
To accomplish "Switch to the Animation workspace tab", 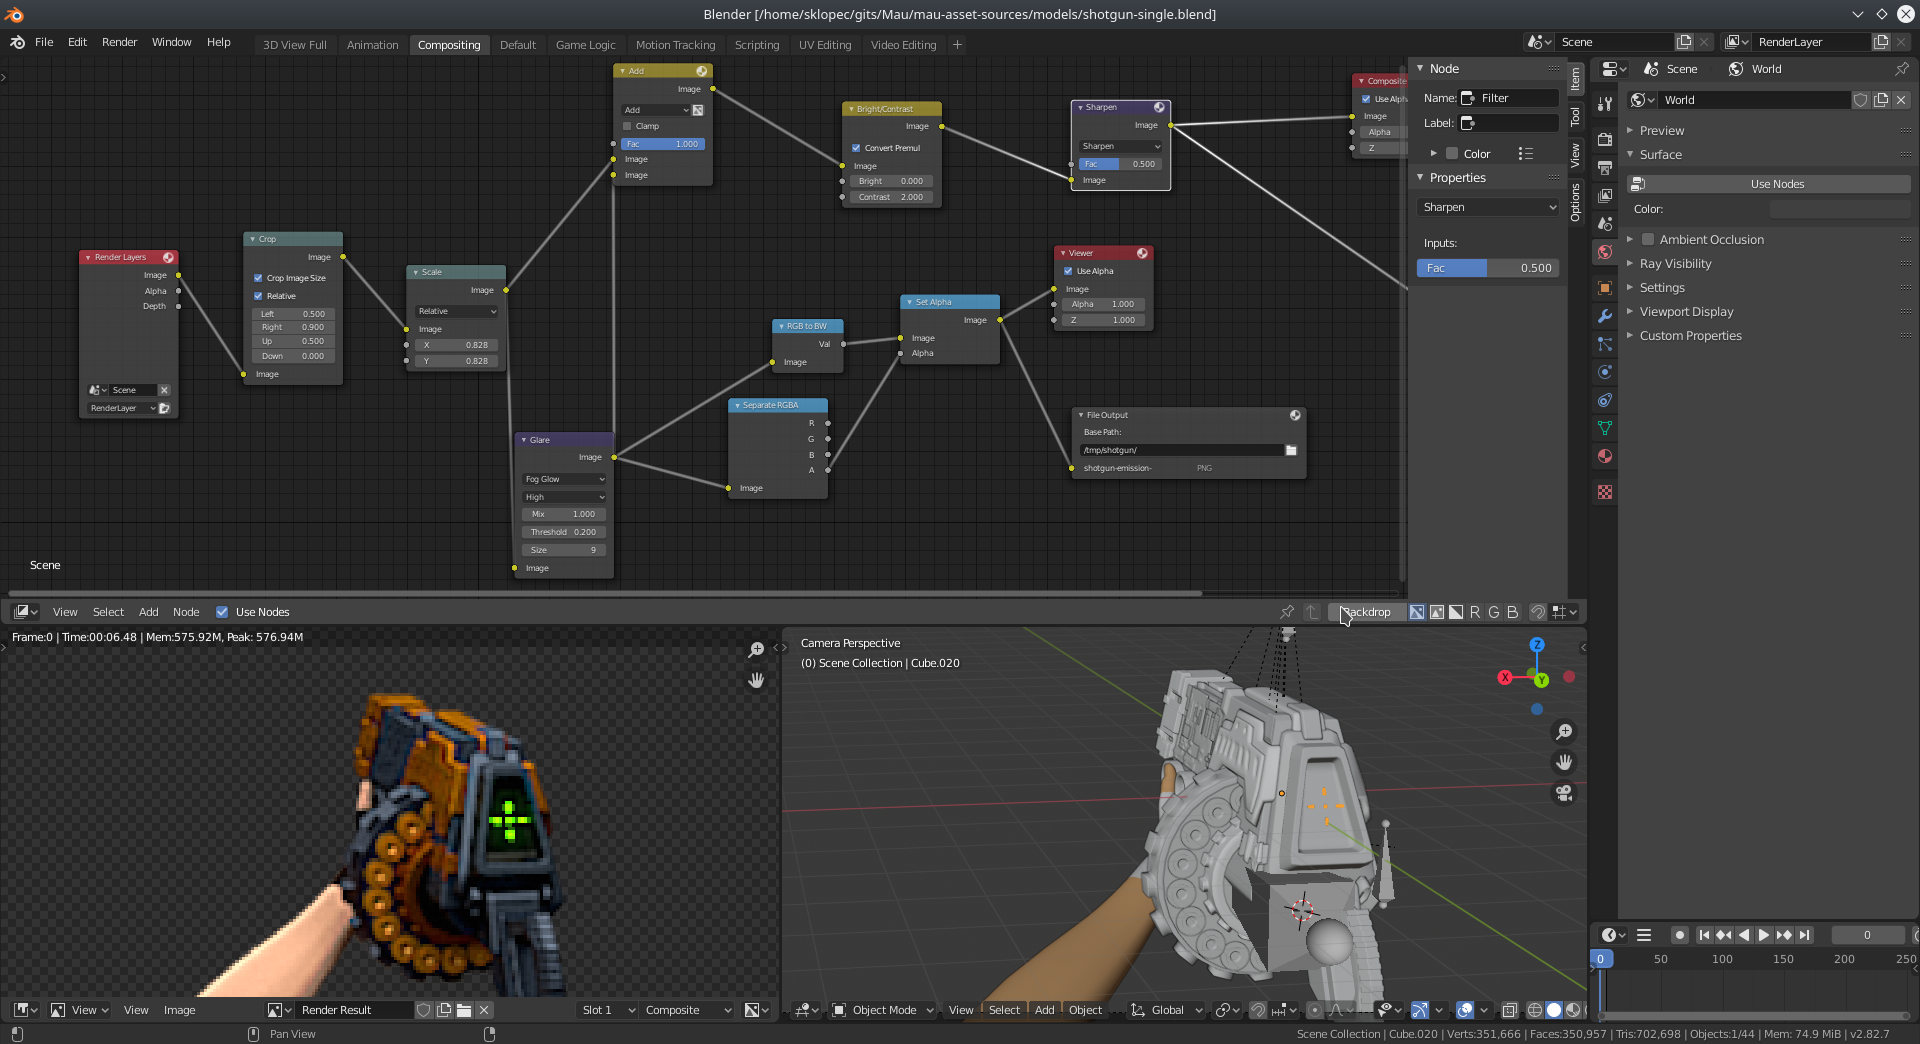I will (372, 45).
